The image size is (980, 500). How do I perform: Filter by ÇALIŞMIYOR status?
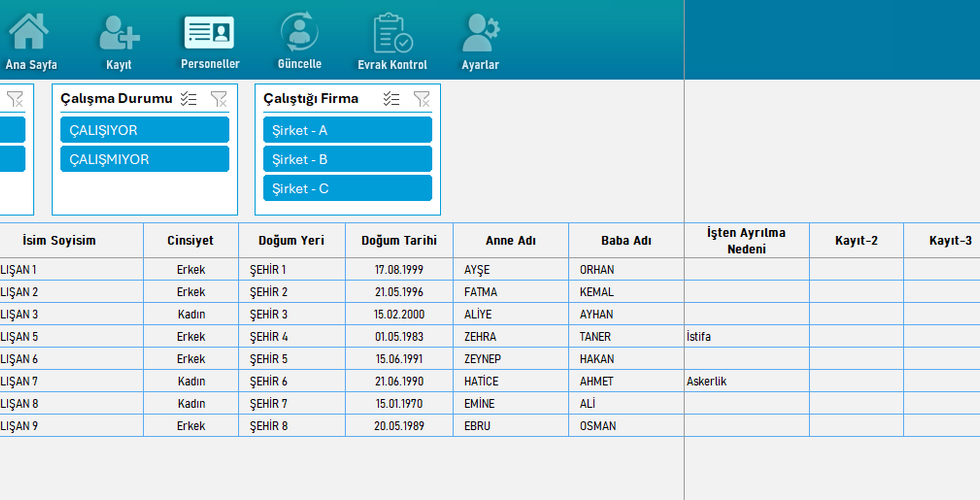(145, 159)
